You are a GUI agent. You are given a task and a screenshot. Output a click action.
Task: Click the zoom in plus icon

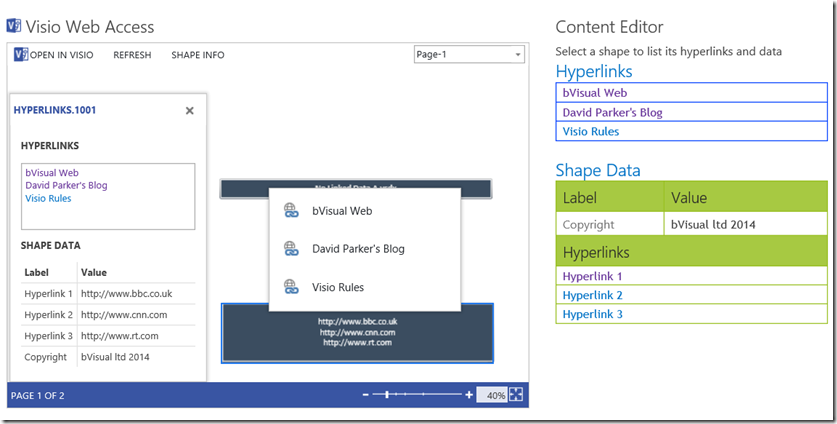(469, 395)
